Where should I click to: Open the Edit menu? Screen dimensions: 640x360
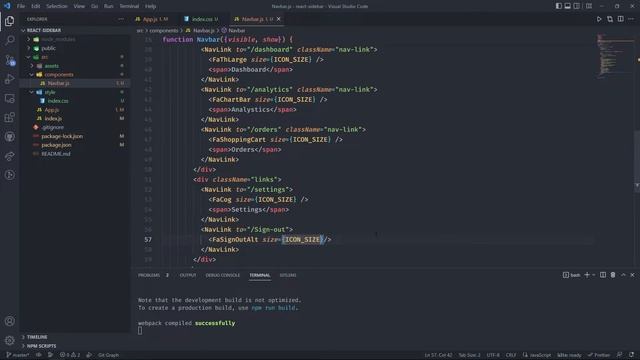(x=36, y=6)
